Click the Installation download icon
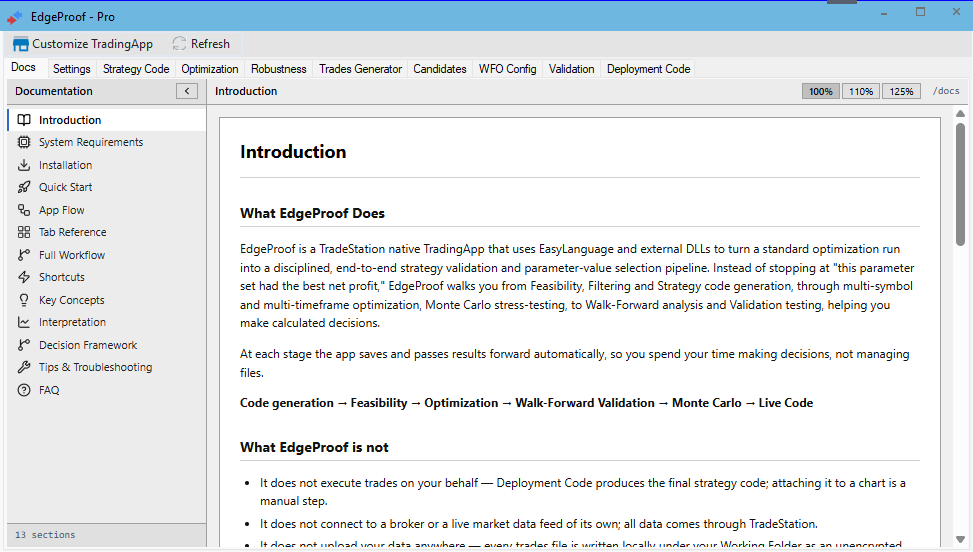This screenshot has width=973, height=552. [24, 165]
